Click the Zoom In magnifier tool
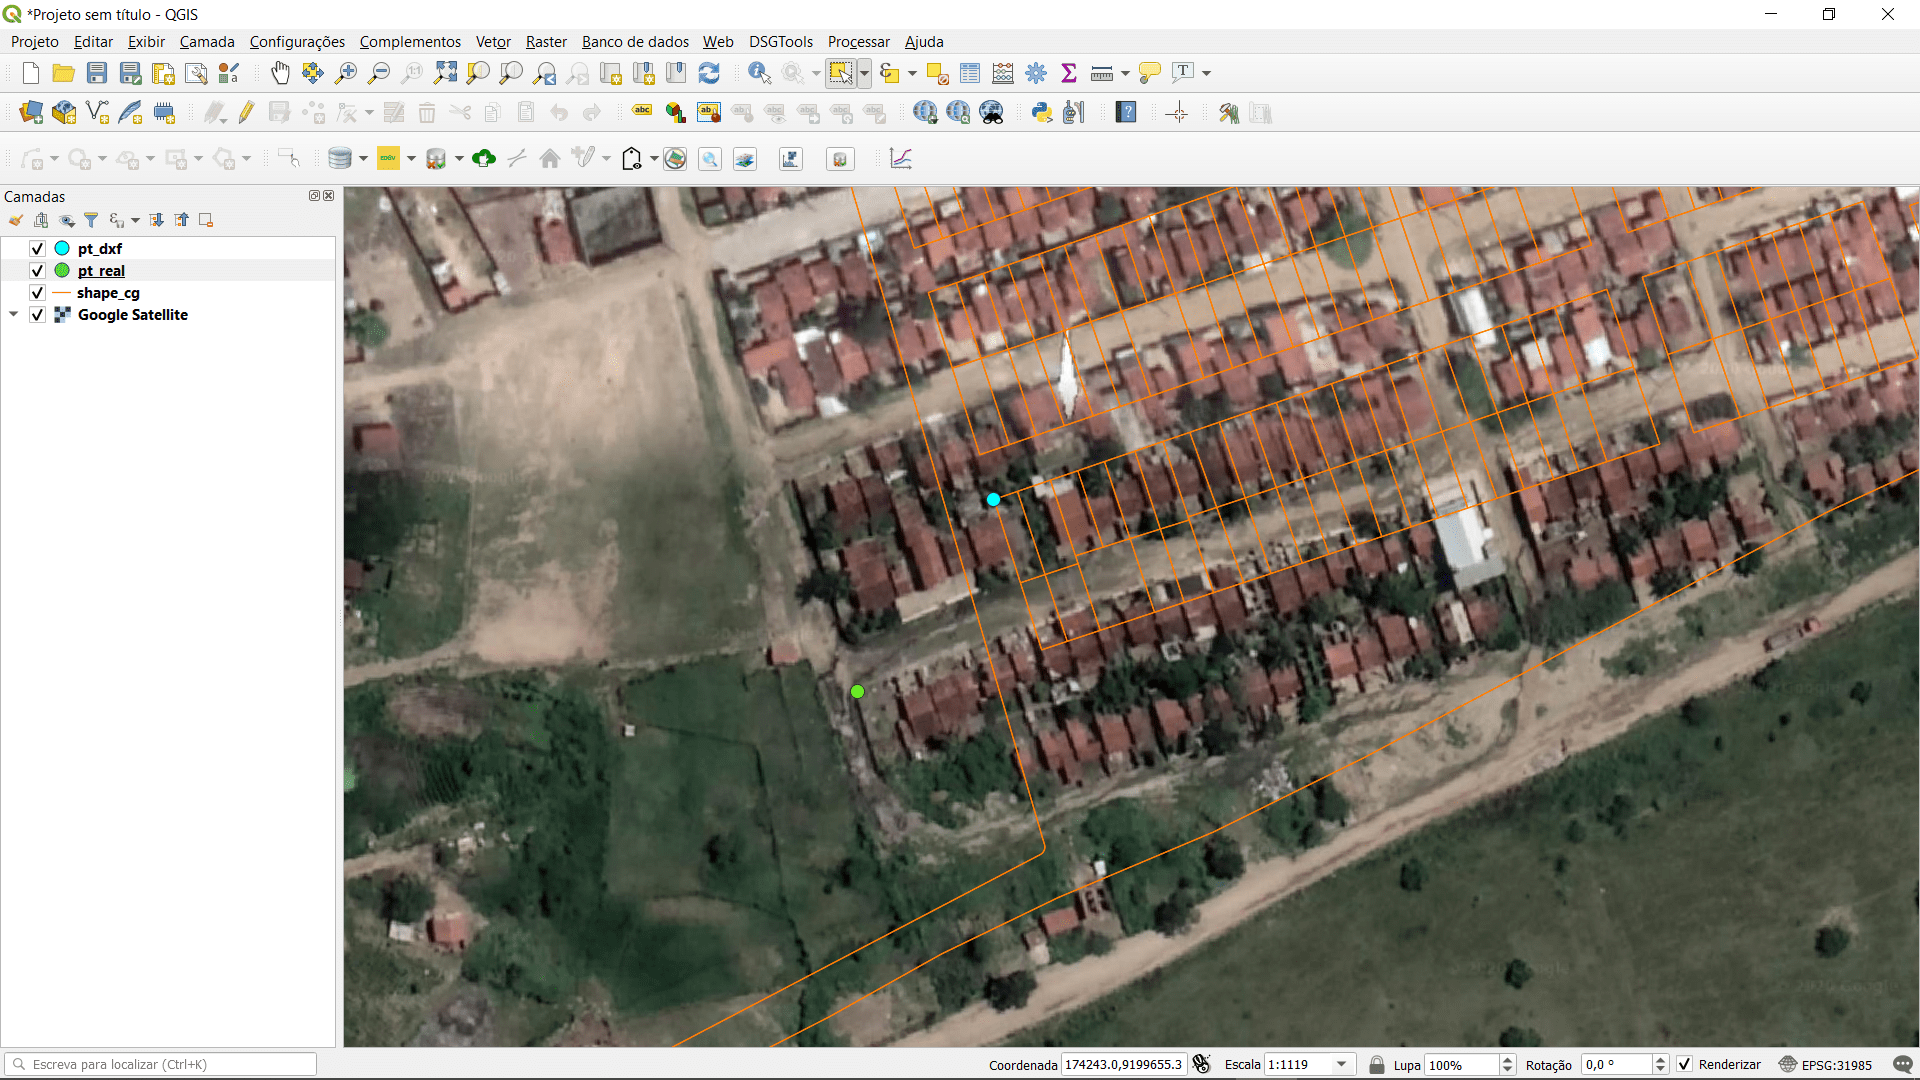The height and width of the screenshot is (1080, 1920). [346, 73]
